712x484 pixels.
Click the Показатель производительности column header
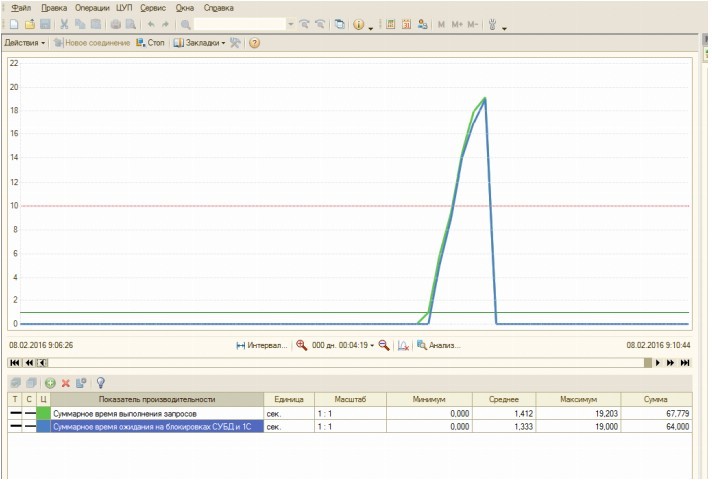(157, 400)
